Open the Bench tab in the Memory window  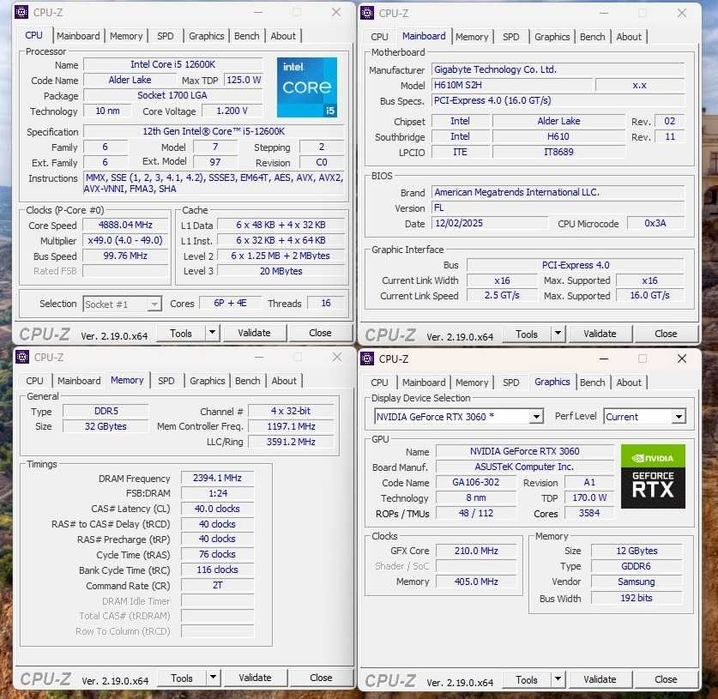[x=247, y=380]
